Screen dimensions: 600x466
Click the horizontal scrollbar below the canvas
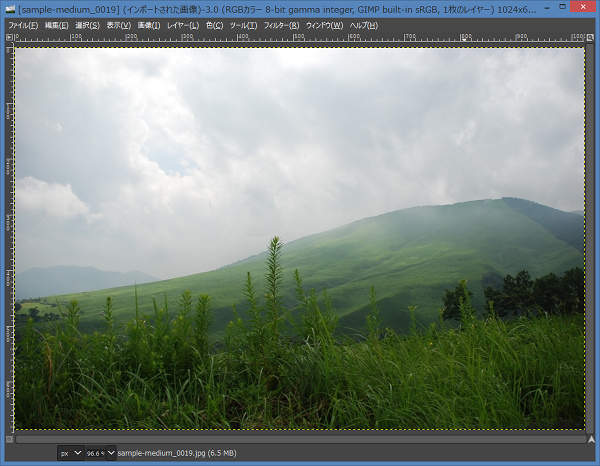click(300, 439)
